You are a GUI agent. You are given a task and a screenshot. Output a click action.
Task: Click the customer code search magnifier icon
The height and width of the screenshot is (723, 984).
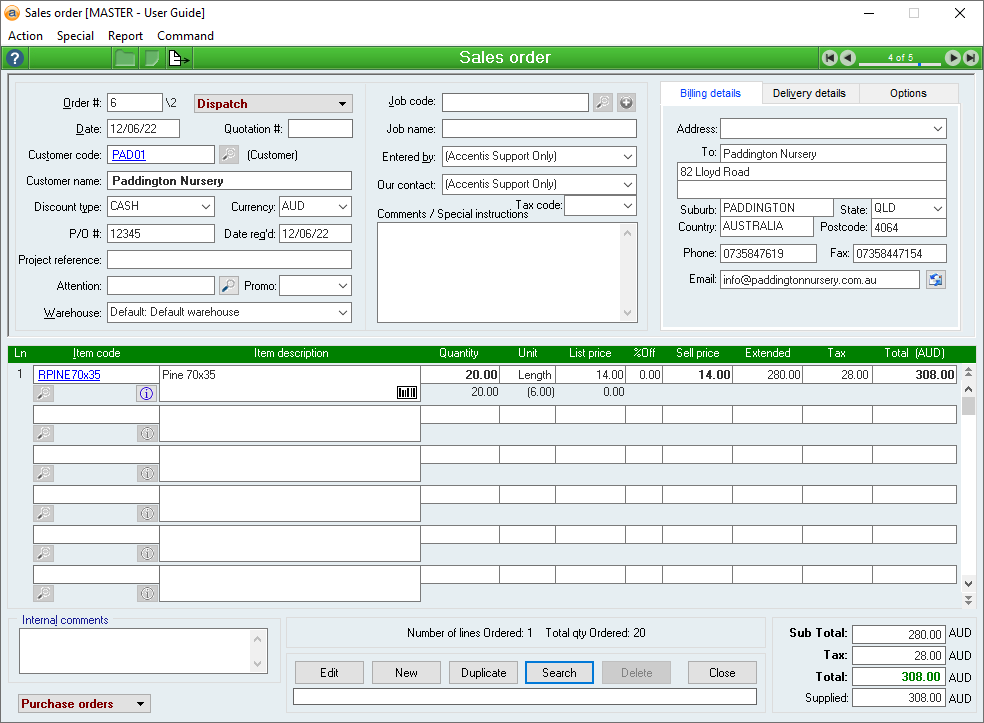click(x=229, y=154)
